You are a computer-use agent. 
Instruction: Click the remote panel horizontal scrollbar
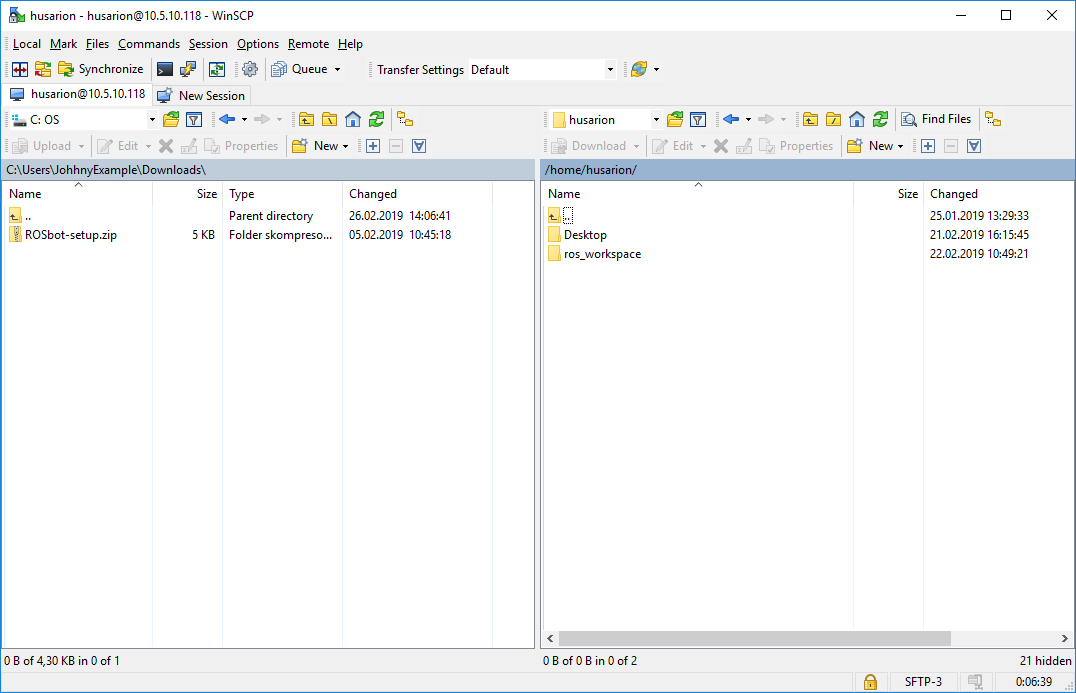coord(755,639)
